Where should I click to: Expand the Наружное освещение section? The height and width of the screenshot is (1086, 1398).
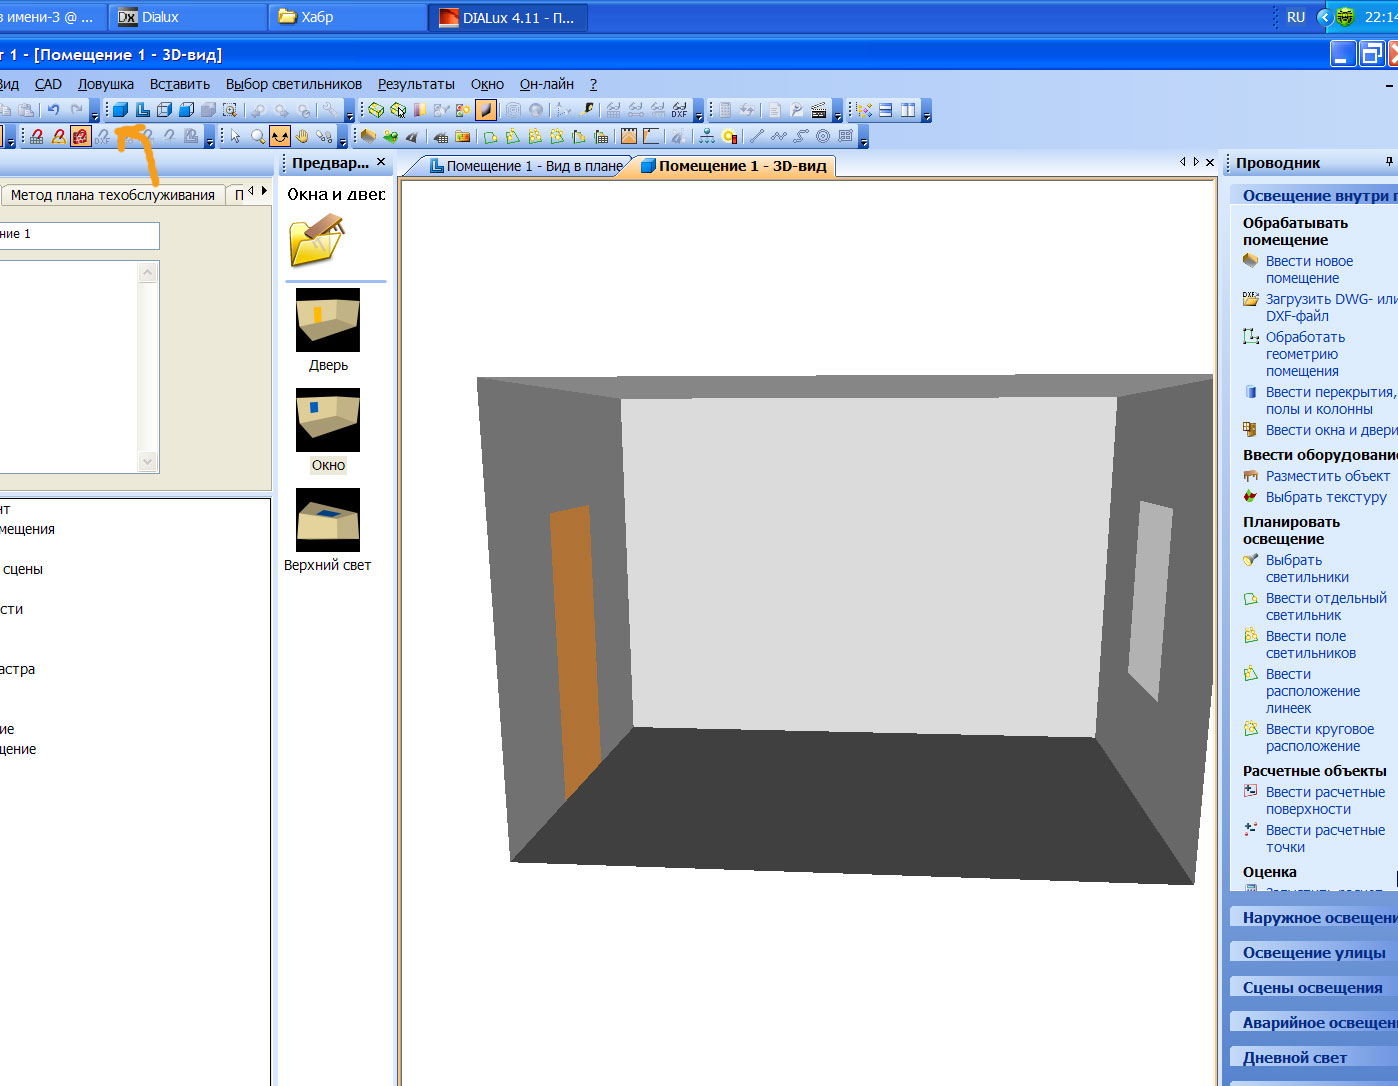click(x=1314, y=918)
